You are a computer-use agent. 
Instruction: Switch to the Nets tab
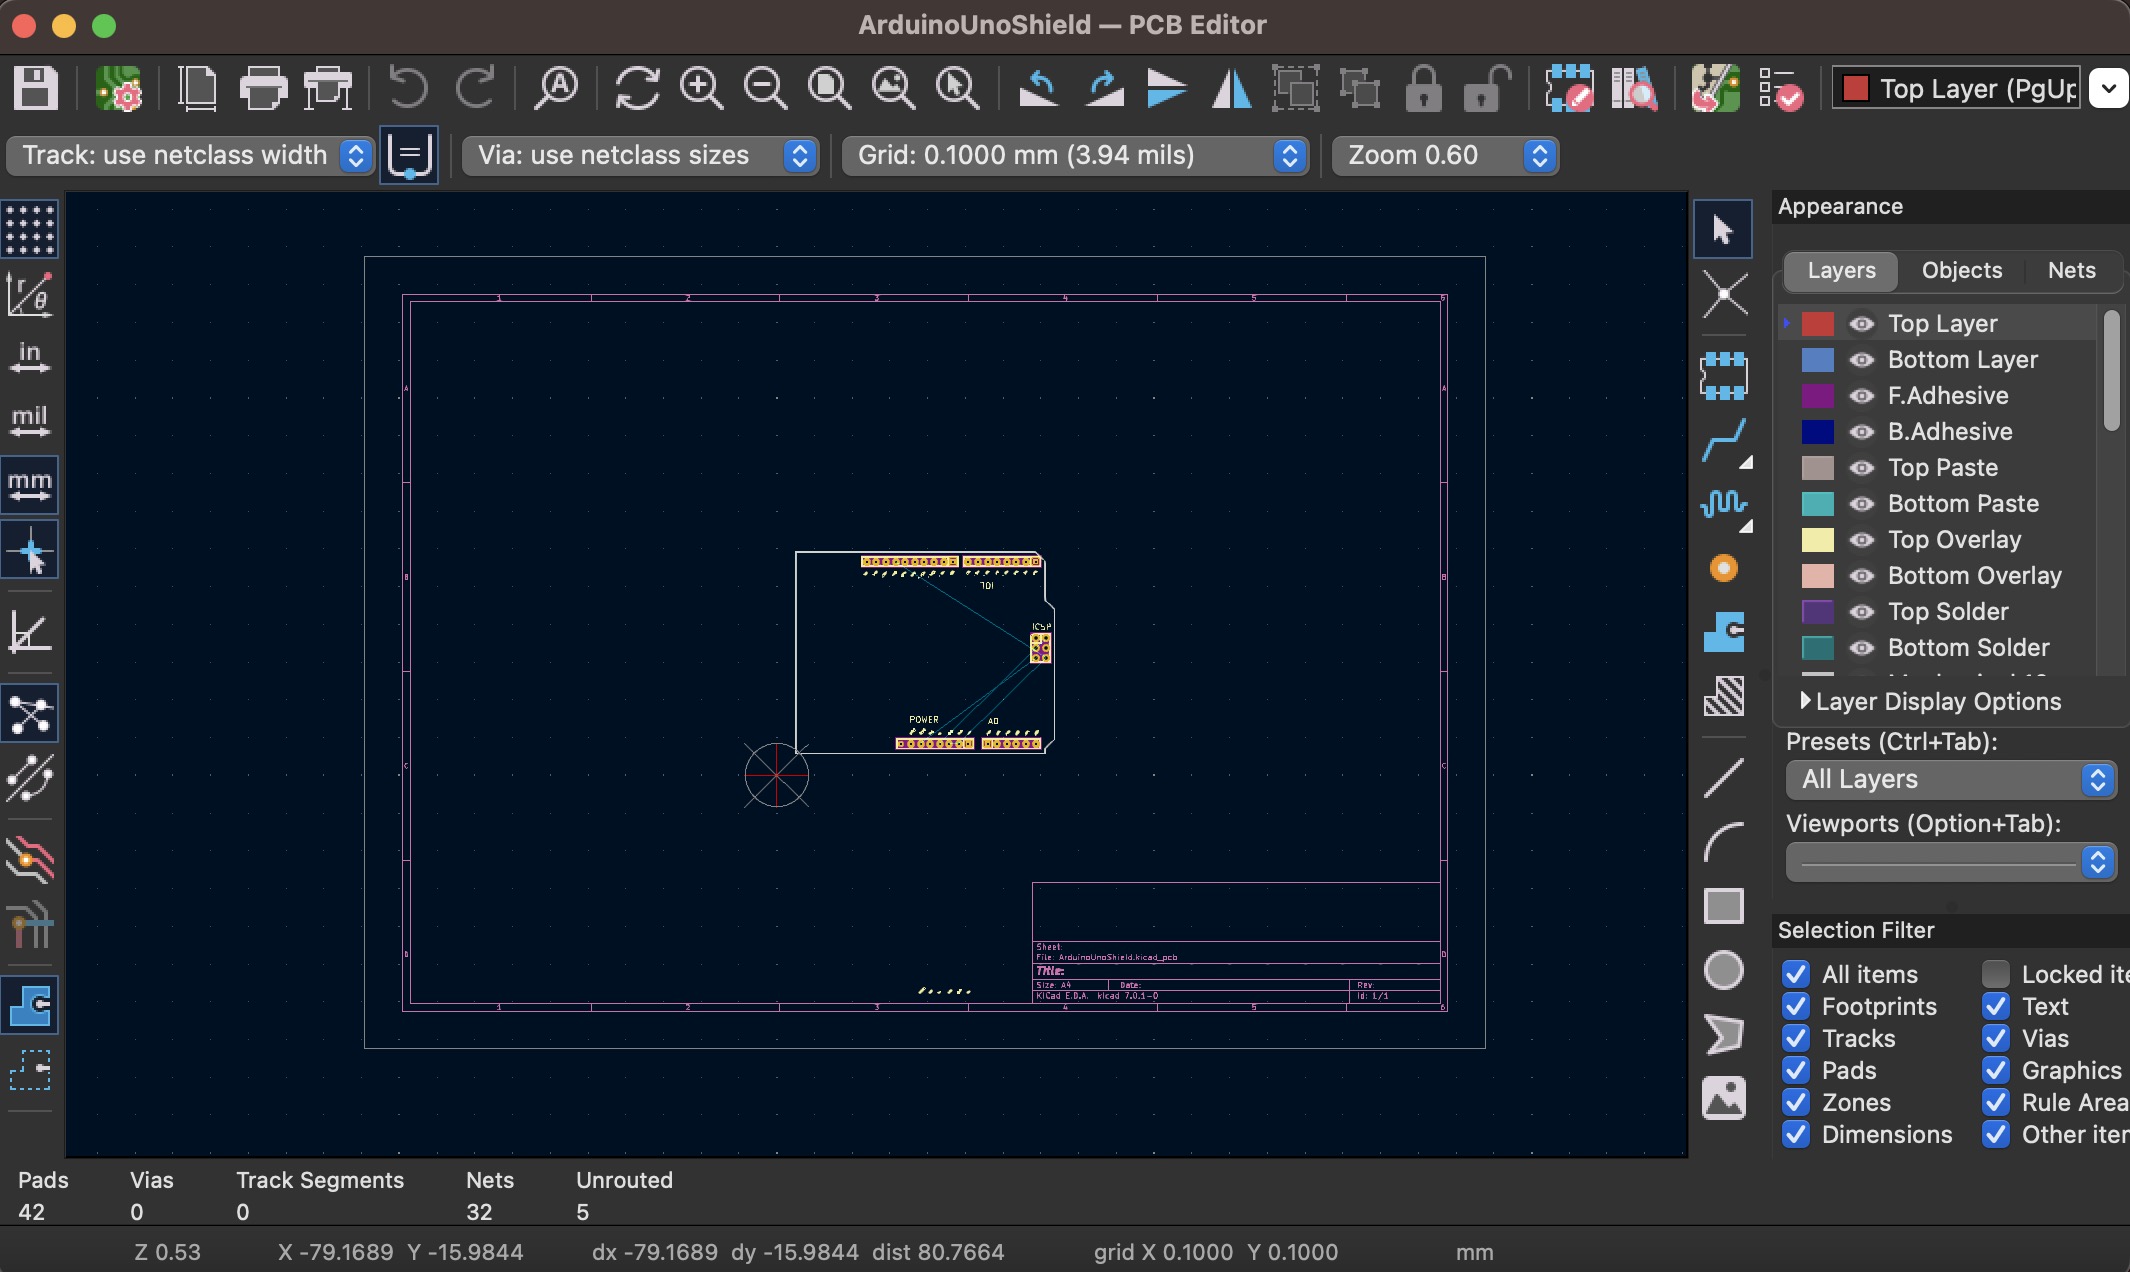coord(2071,270)
